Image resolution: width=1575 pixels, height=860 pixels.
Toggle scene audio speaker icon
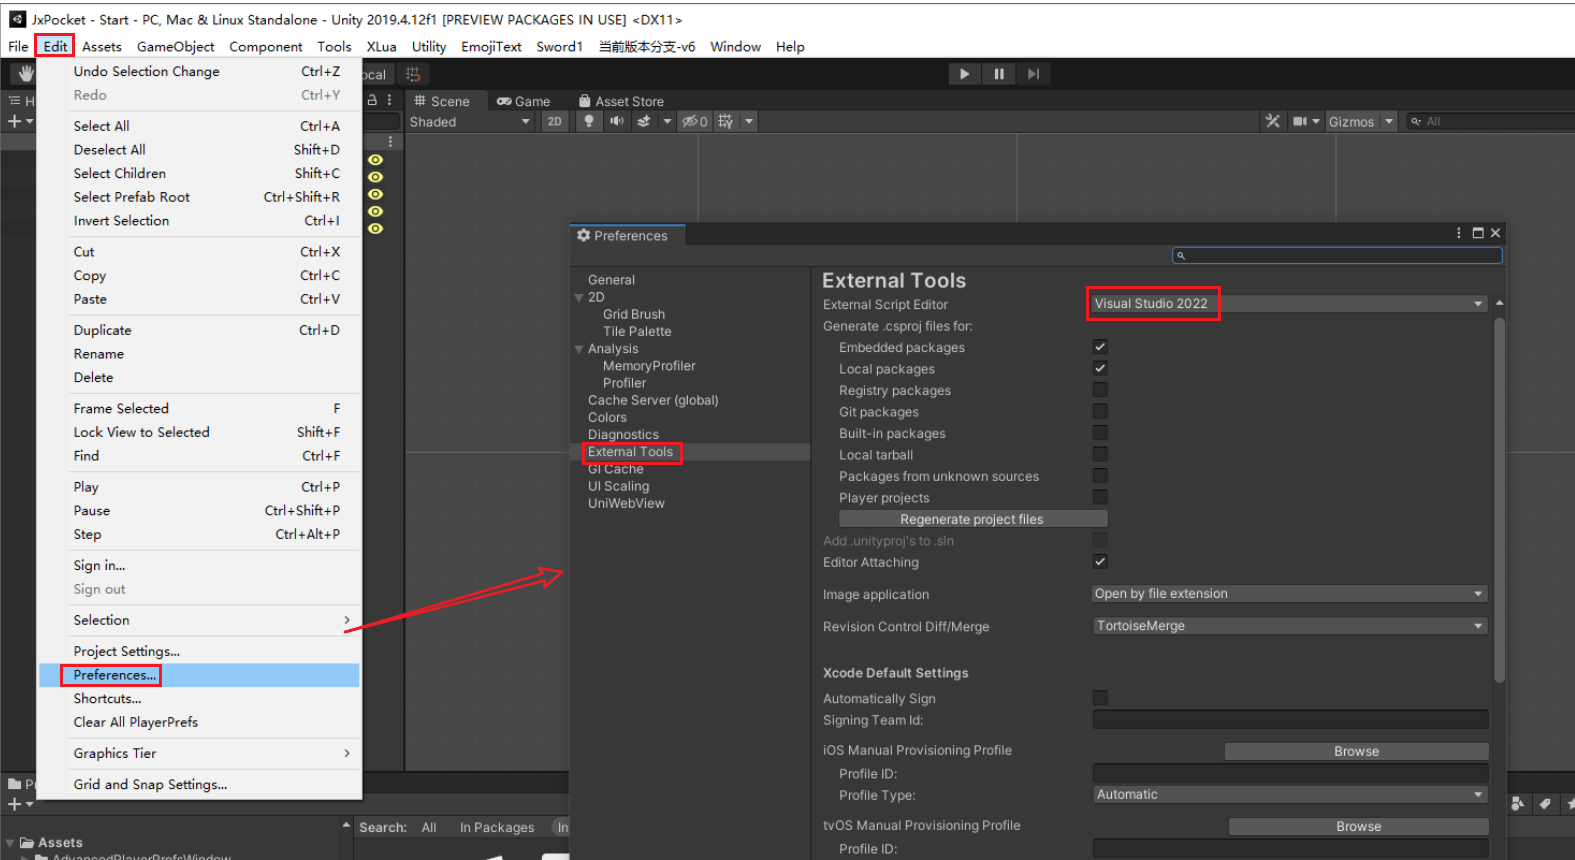tap(616, 121)
